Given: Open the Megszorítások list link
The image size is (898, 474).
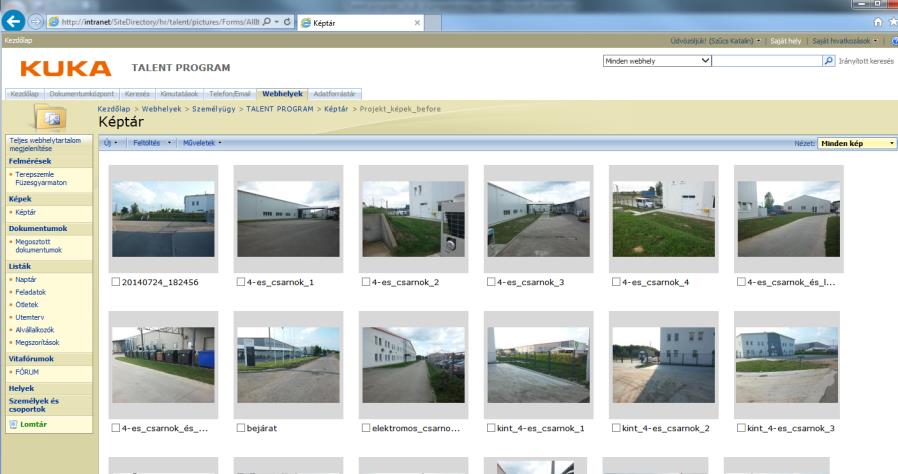Looking at the screenshot, I should [37, 342].
